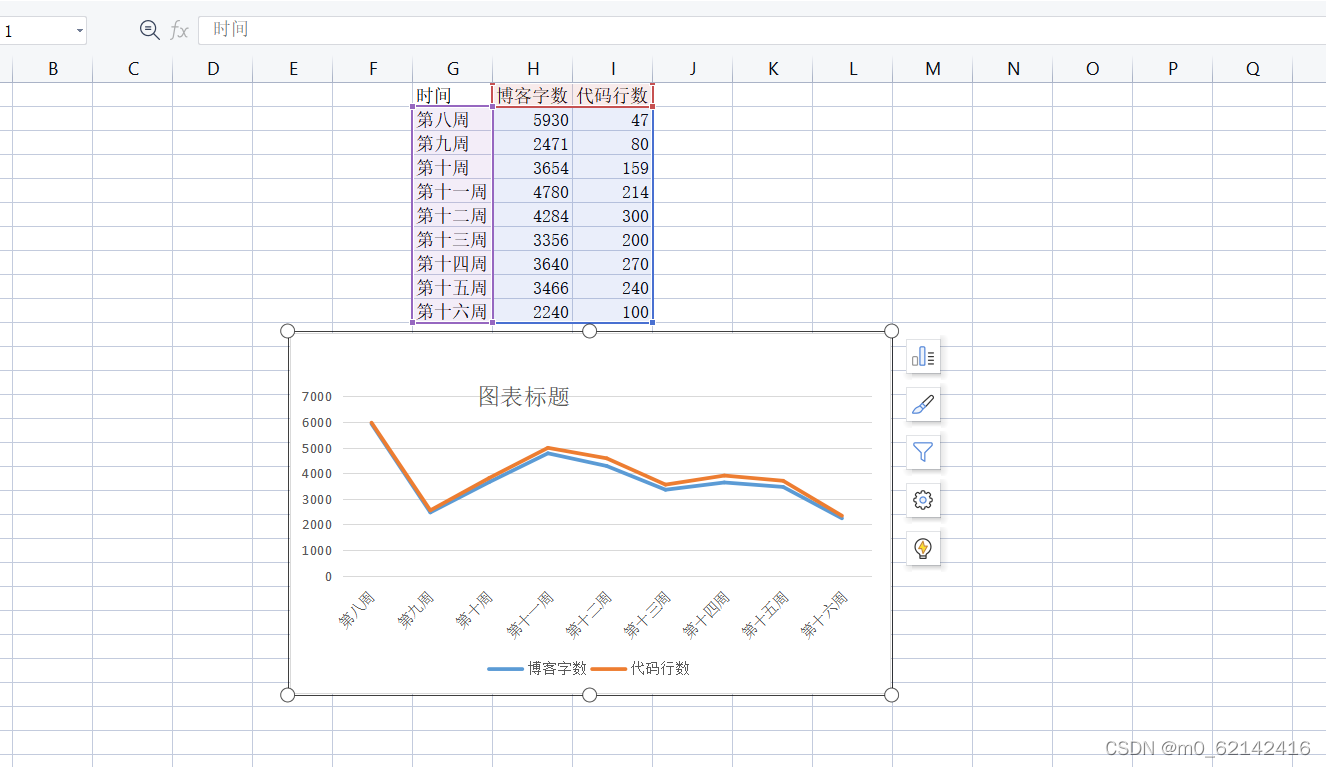Click the cell containing 300

(613, 215)
